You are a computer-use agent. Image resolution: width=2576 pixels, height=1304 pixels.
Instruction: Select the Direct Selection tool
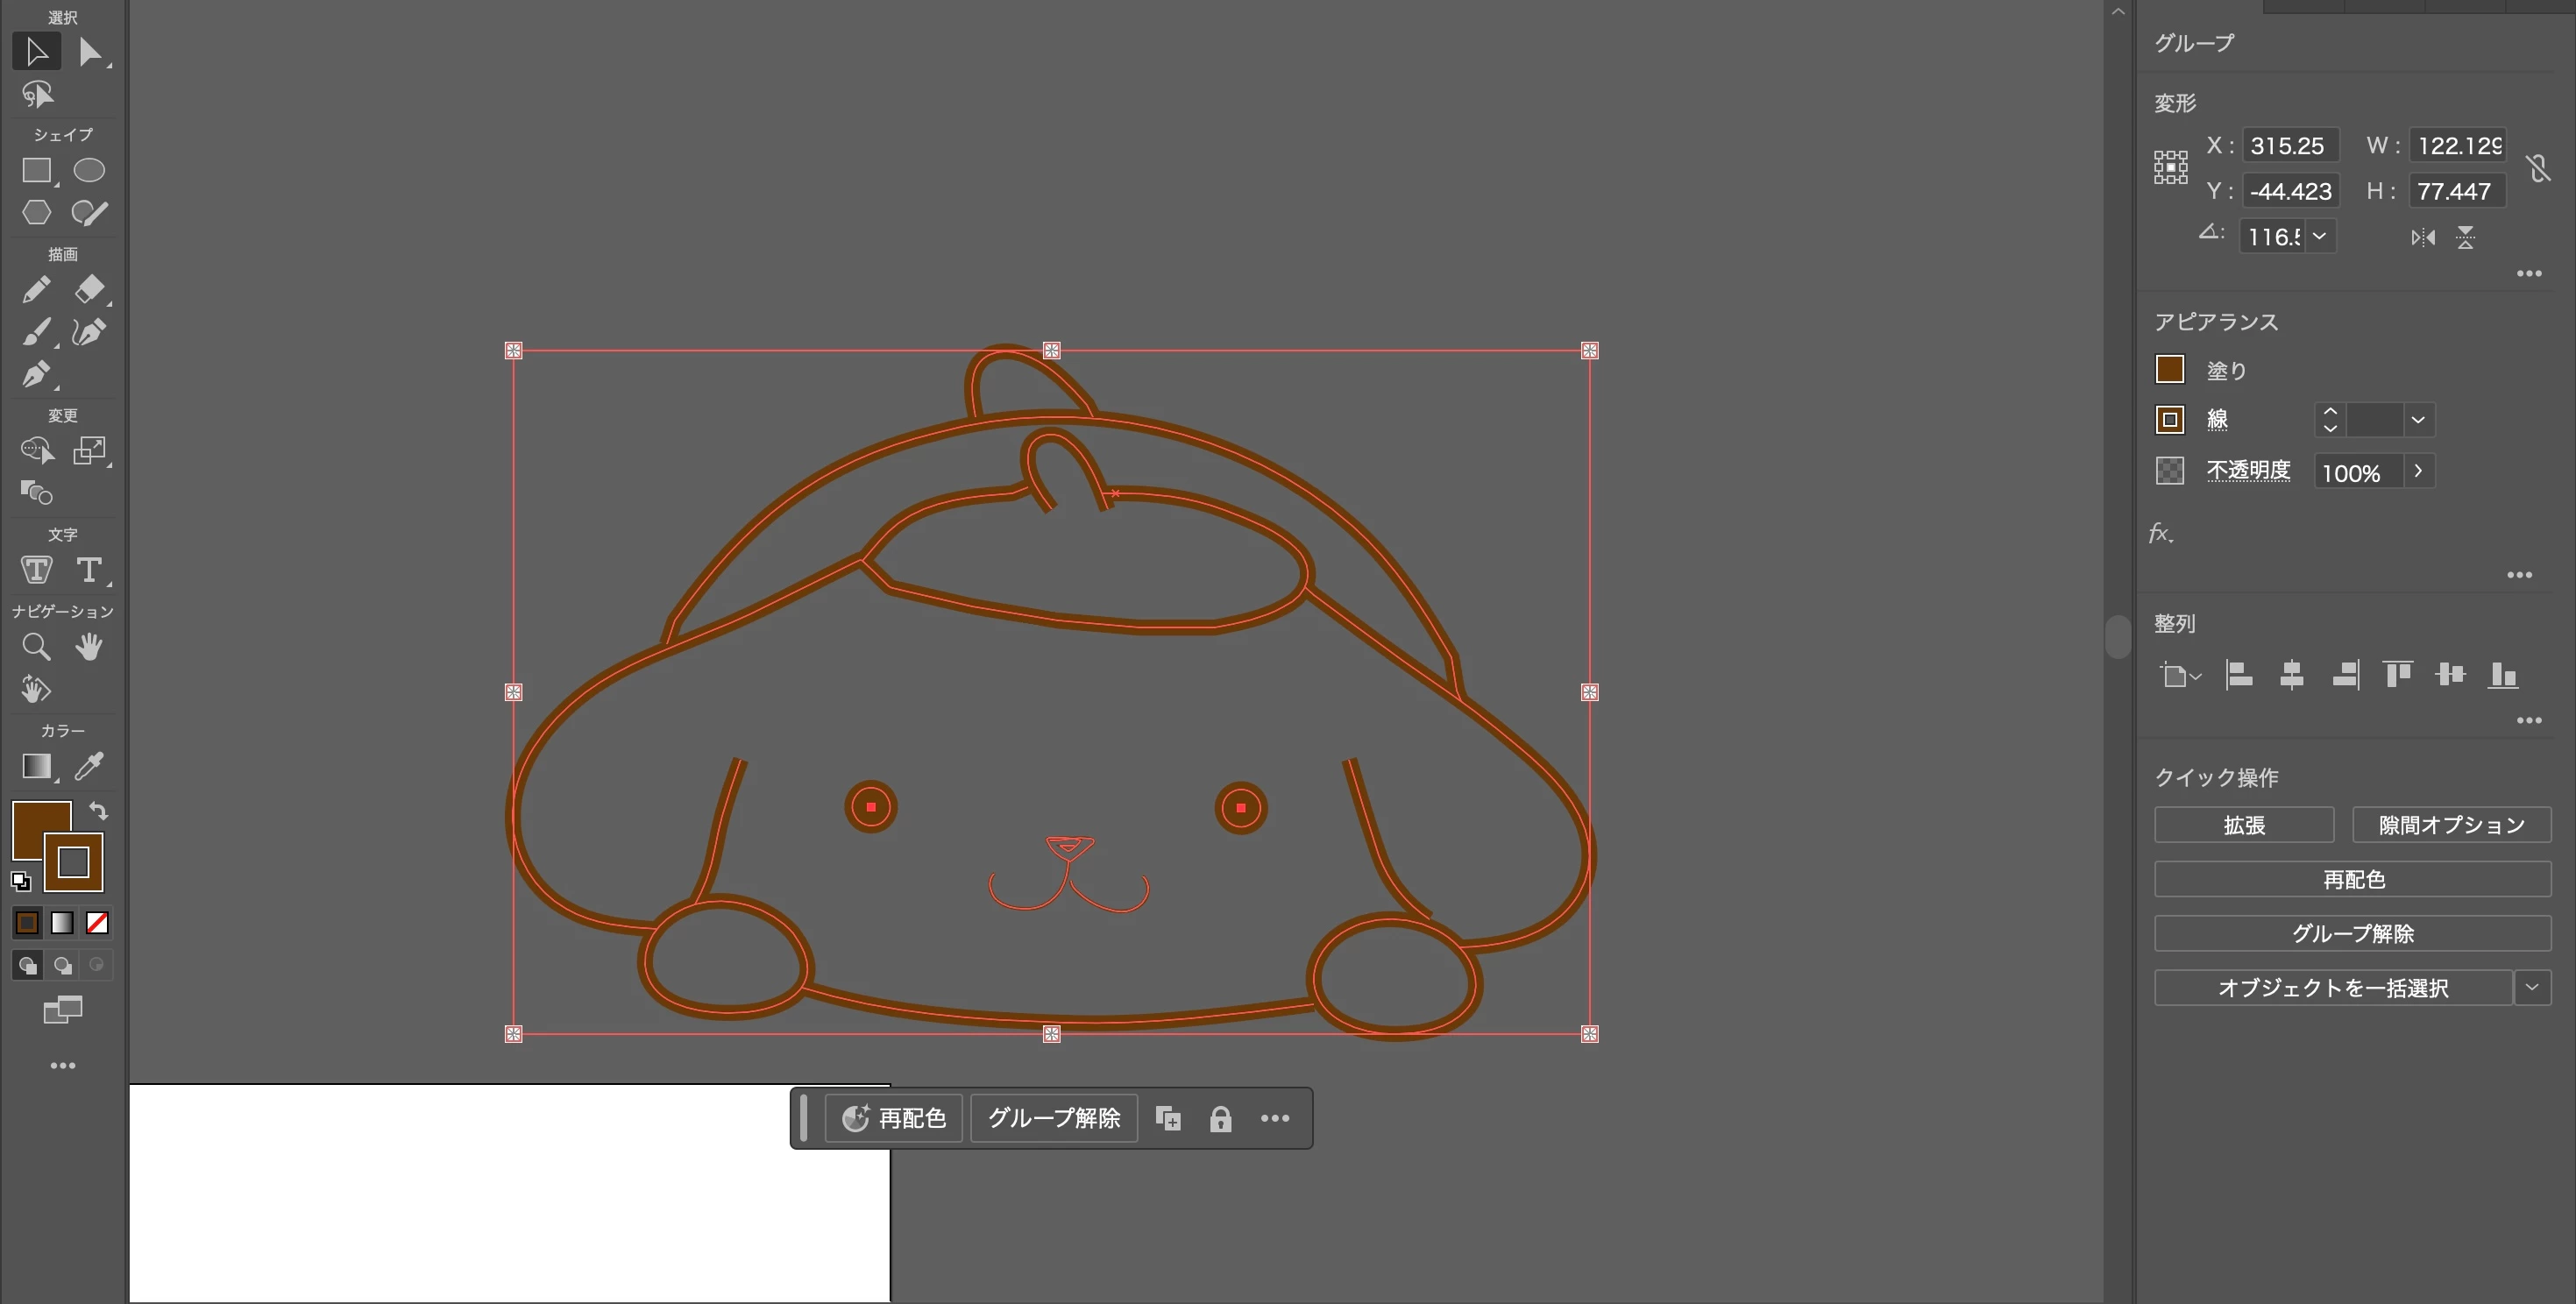(90, 52)
